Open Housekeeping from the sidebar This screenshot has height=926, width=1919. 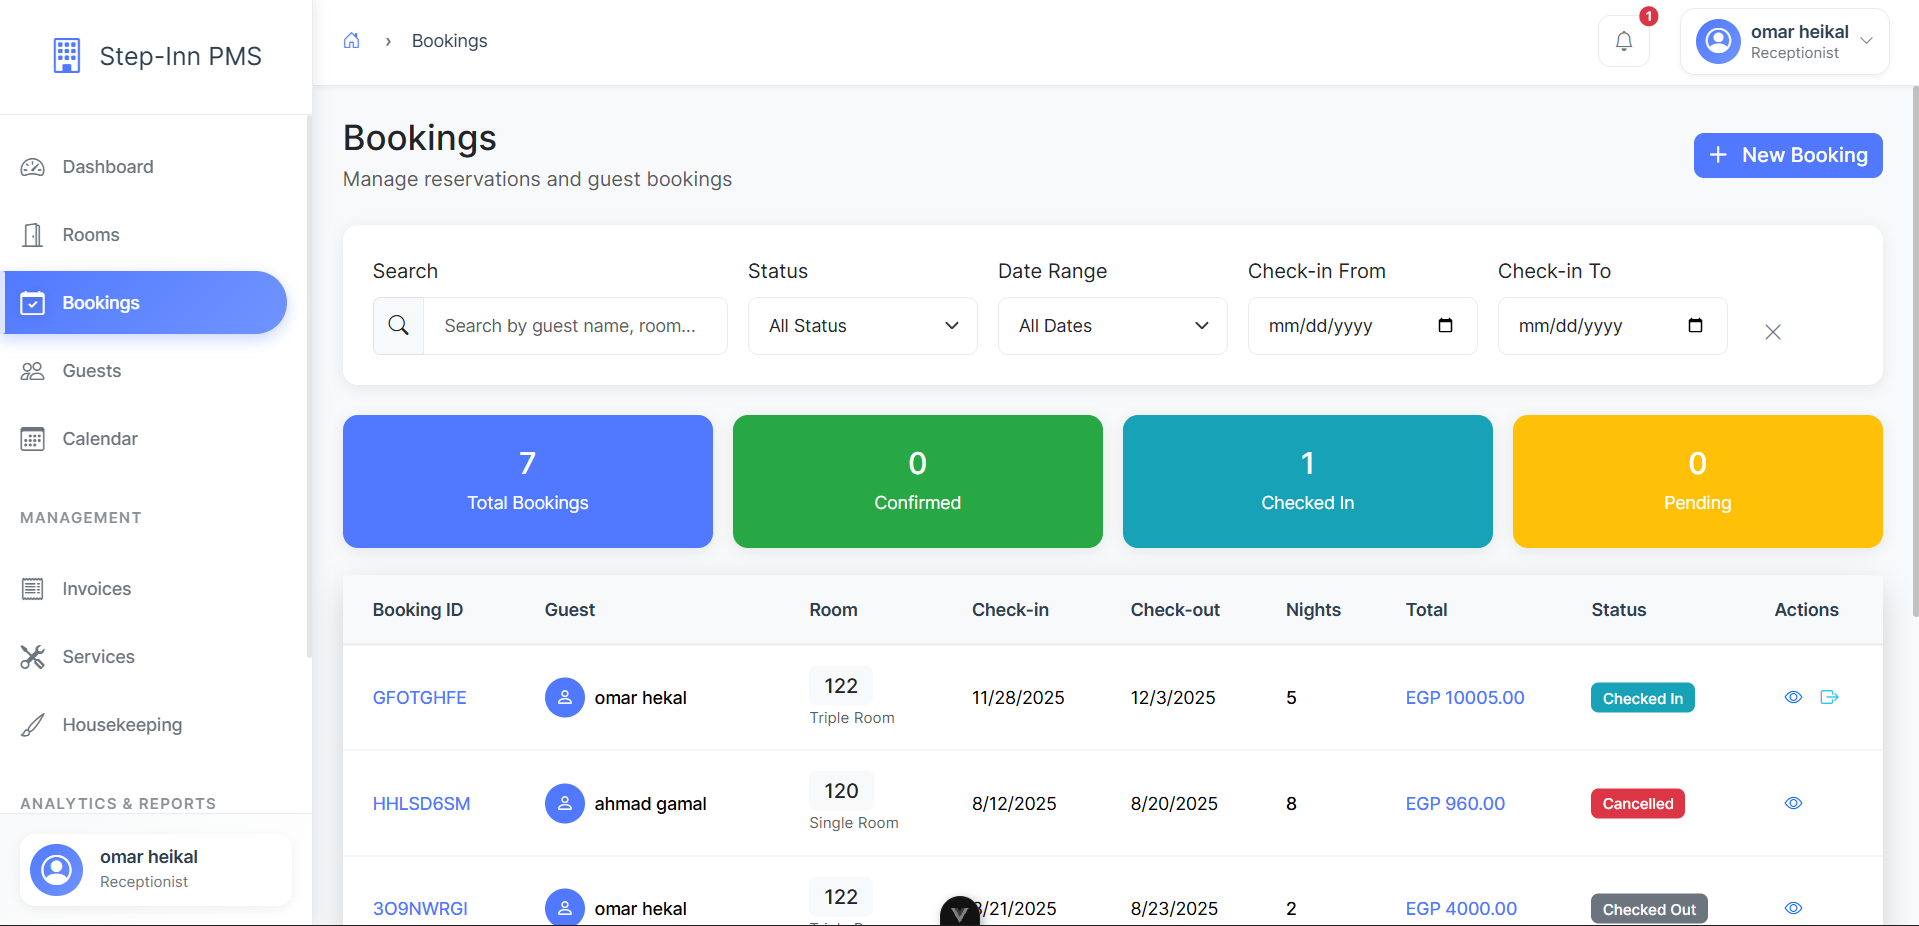pyautogui.click(x=122, y=725)
